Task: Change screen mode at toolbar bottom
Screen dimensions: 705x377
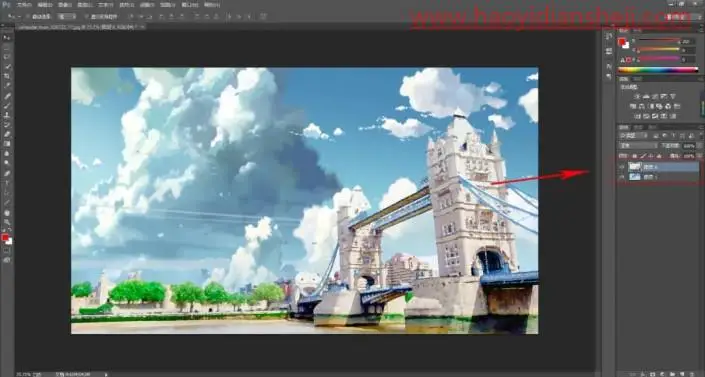Action: tap(7, 260)
